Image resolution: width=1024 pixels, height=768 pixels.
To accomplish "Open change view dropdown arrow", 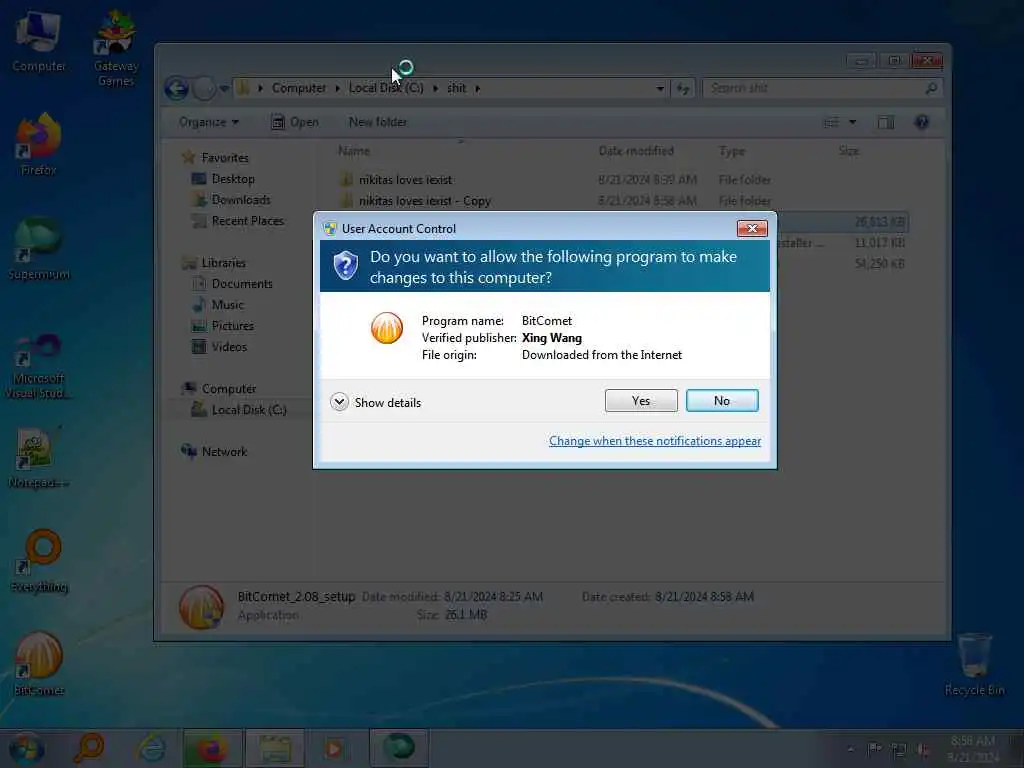I will click(852, 122).
